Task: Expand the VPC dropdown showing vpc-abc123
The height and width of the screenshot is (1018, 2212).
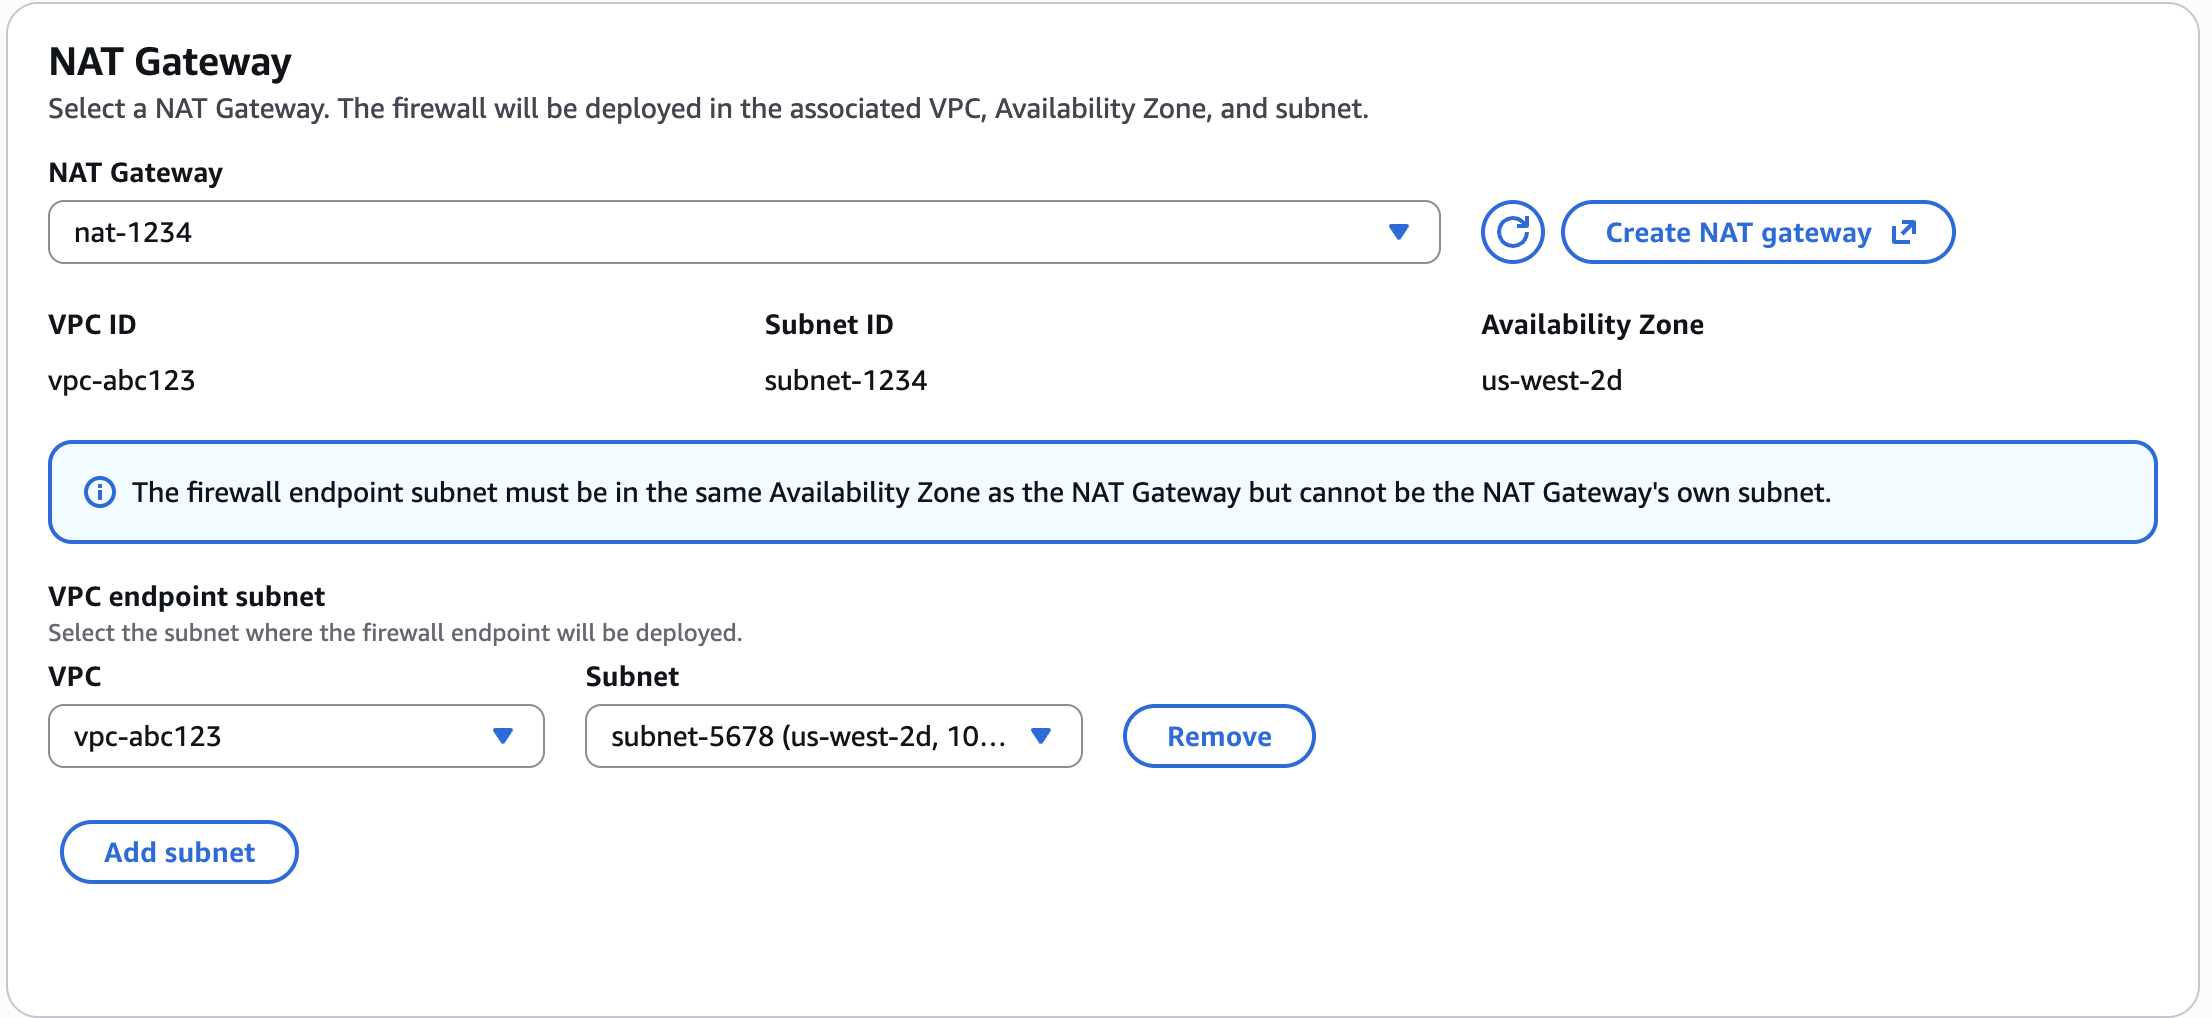Action: pyautogui.click(x=296, y=736)
